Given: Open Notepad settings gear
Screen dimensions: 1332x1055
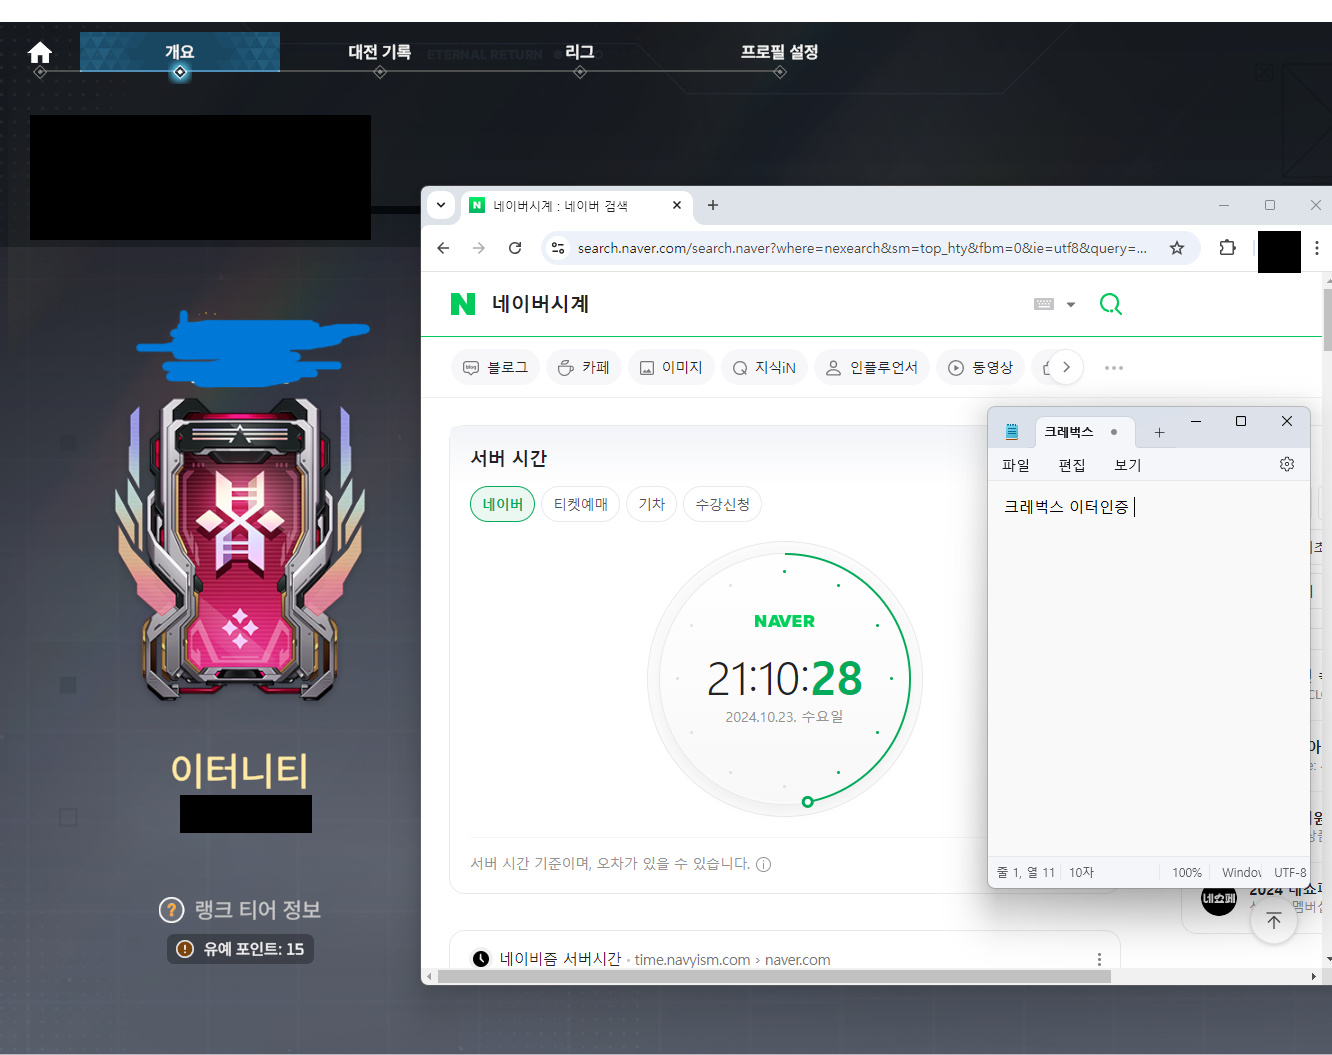Looking at the screenshot, I should tap(1287, 464).
